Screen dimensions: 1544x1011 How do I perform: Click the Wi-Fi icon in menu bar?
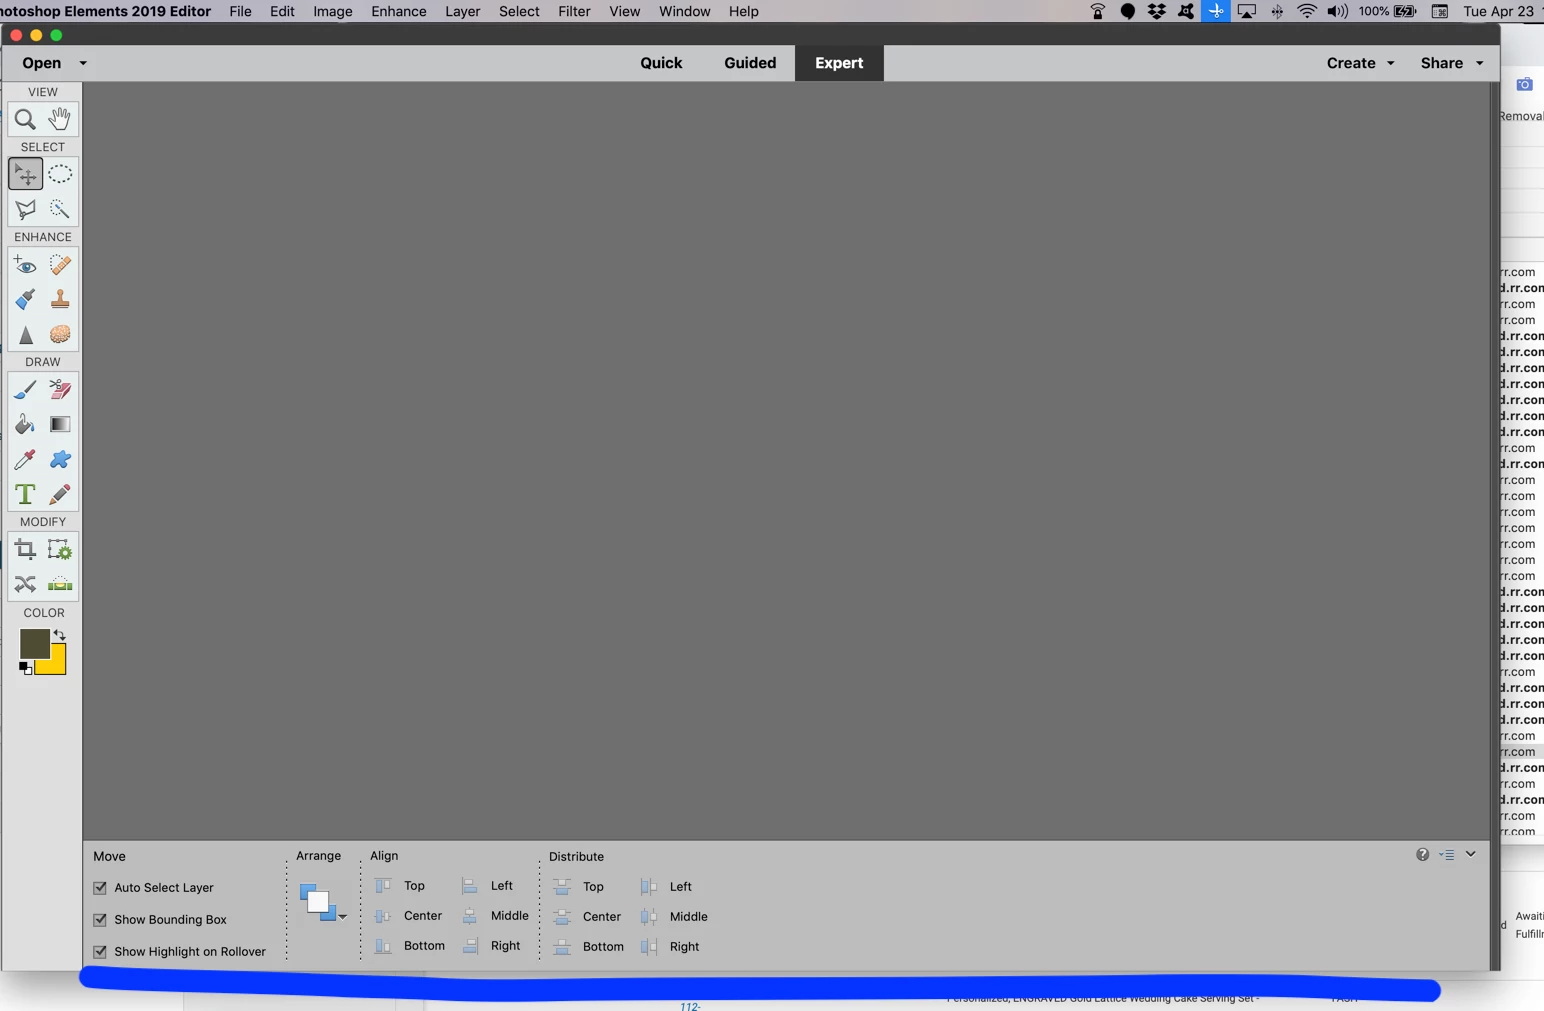coord(1307,11)
